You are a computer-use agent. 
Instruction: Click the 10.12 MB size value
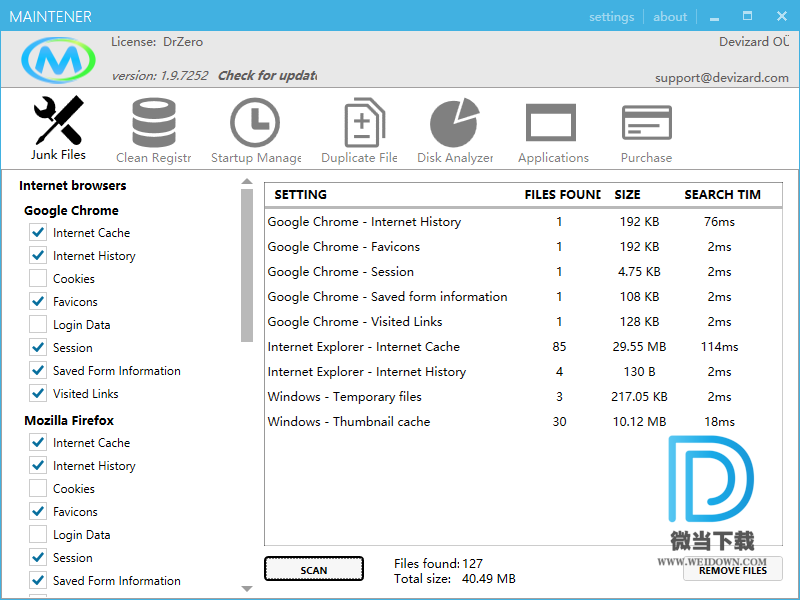639,421
